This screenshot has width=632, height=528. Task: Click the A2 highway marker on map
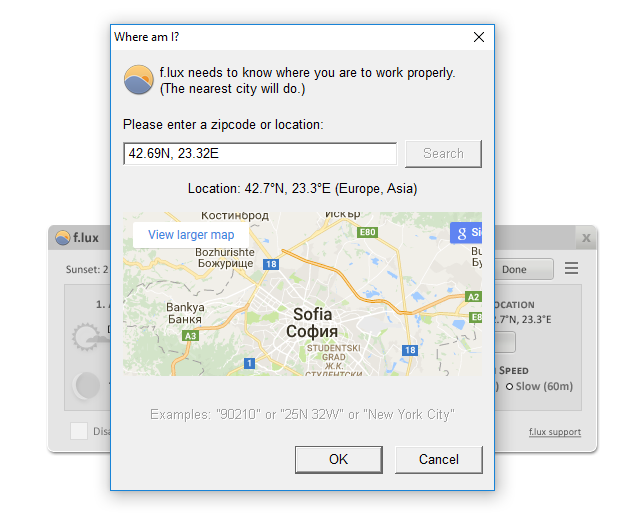[473, 297]
